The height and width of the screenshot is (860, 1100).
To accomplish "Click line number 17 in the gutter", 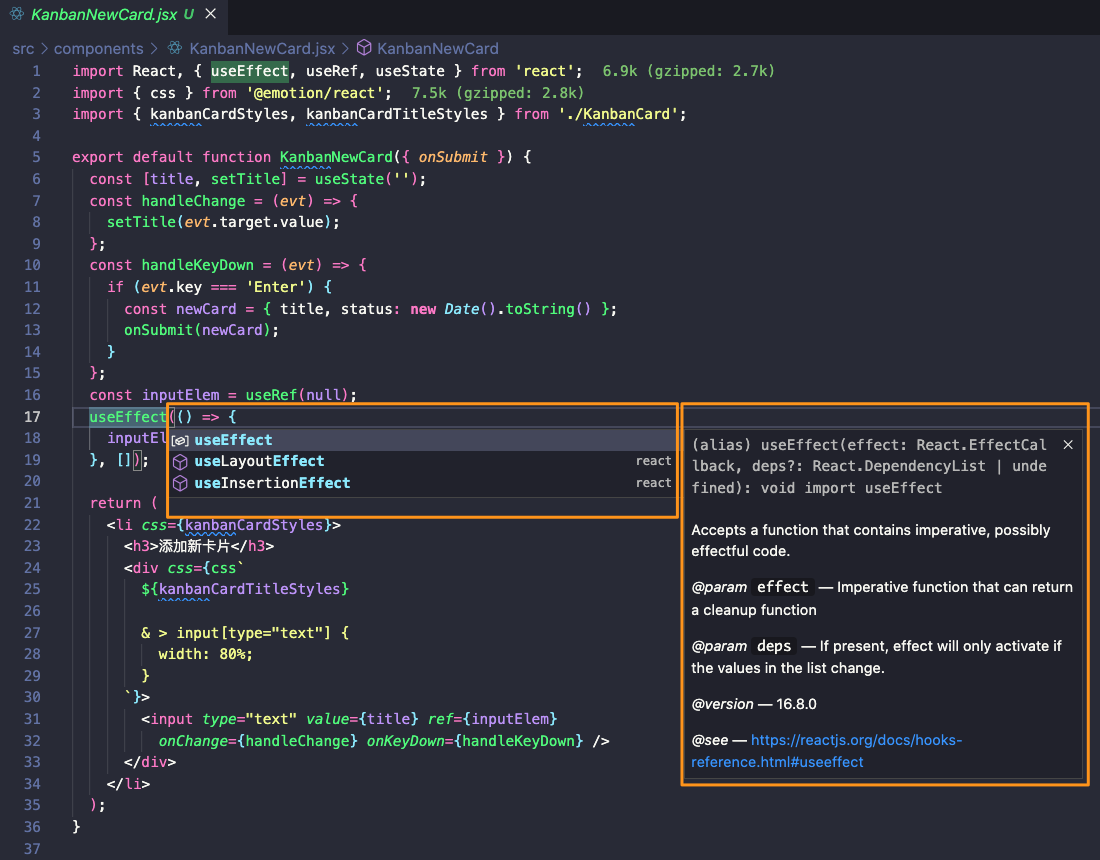I will click(x=32, y=417).
